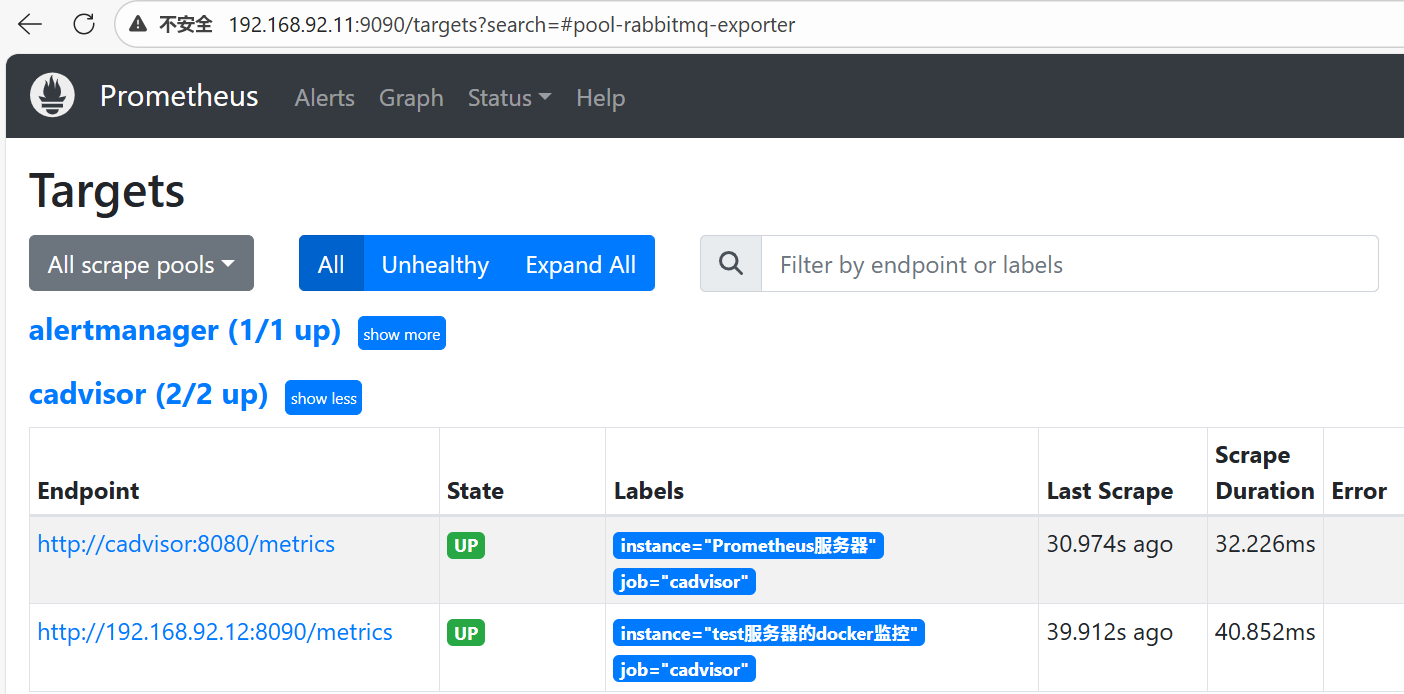Click the 40.852ms duration value

click(1265, 632)
